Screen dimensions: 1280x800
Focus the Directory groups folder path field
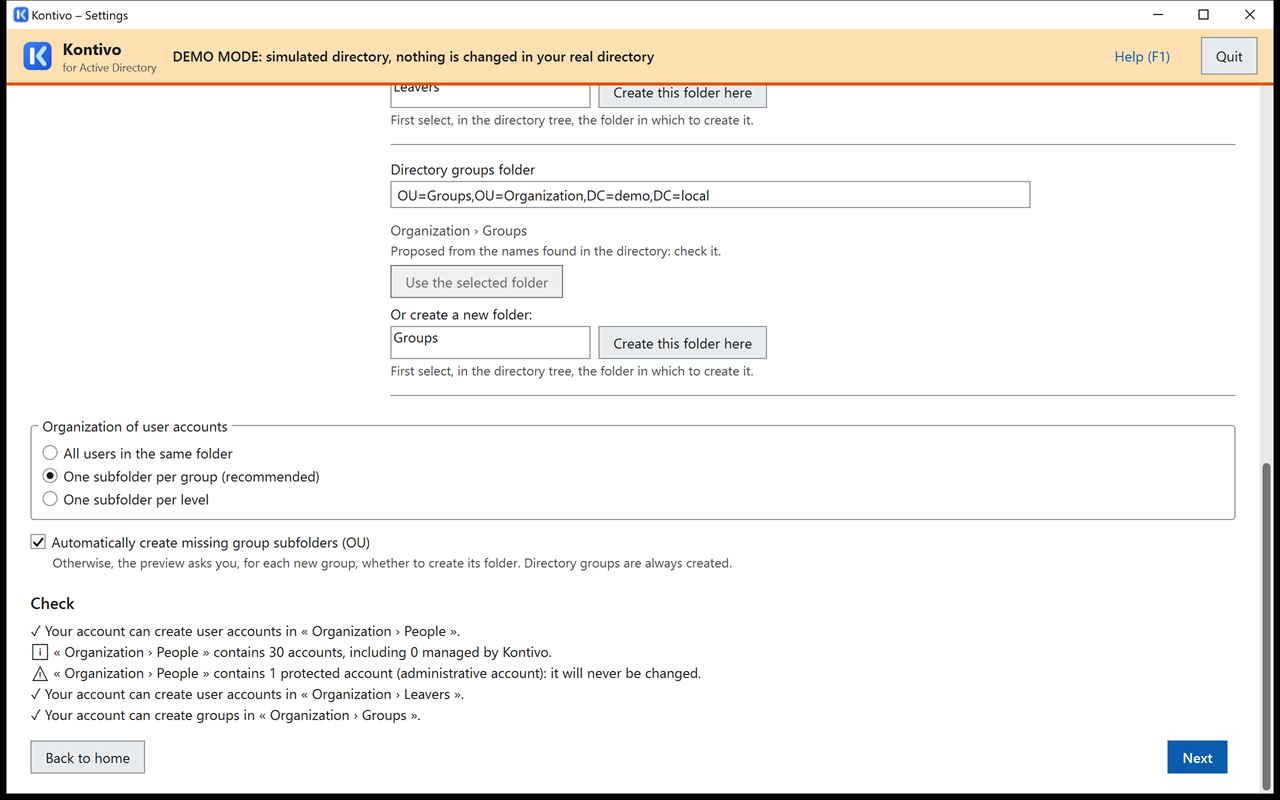click(710, 195)
